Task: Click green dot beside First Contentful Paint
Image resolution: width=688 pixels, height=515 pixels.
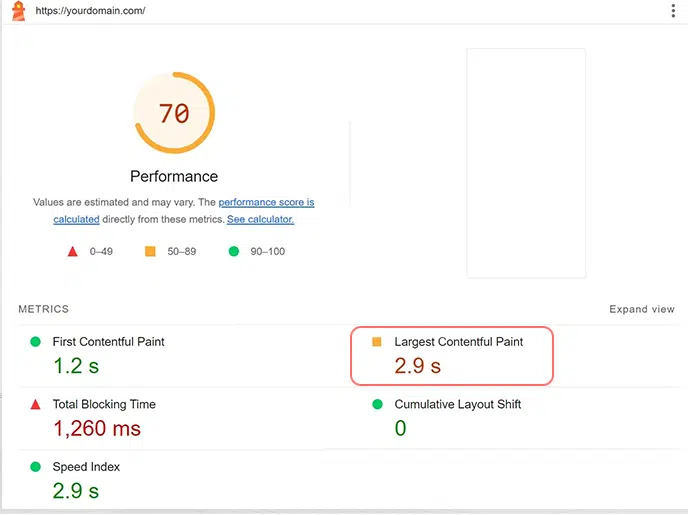Action: tap(36, 342)
